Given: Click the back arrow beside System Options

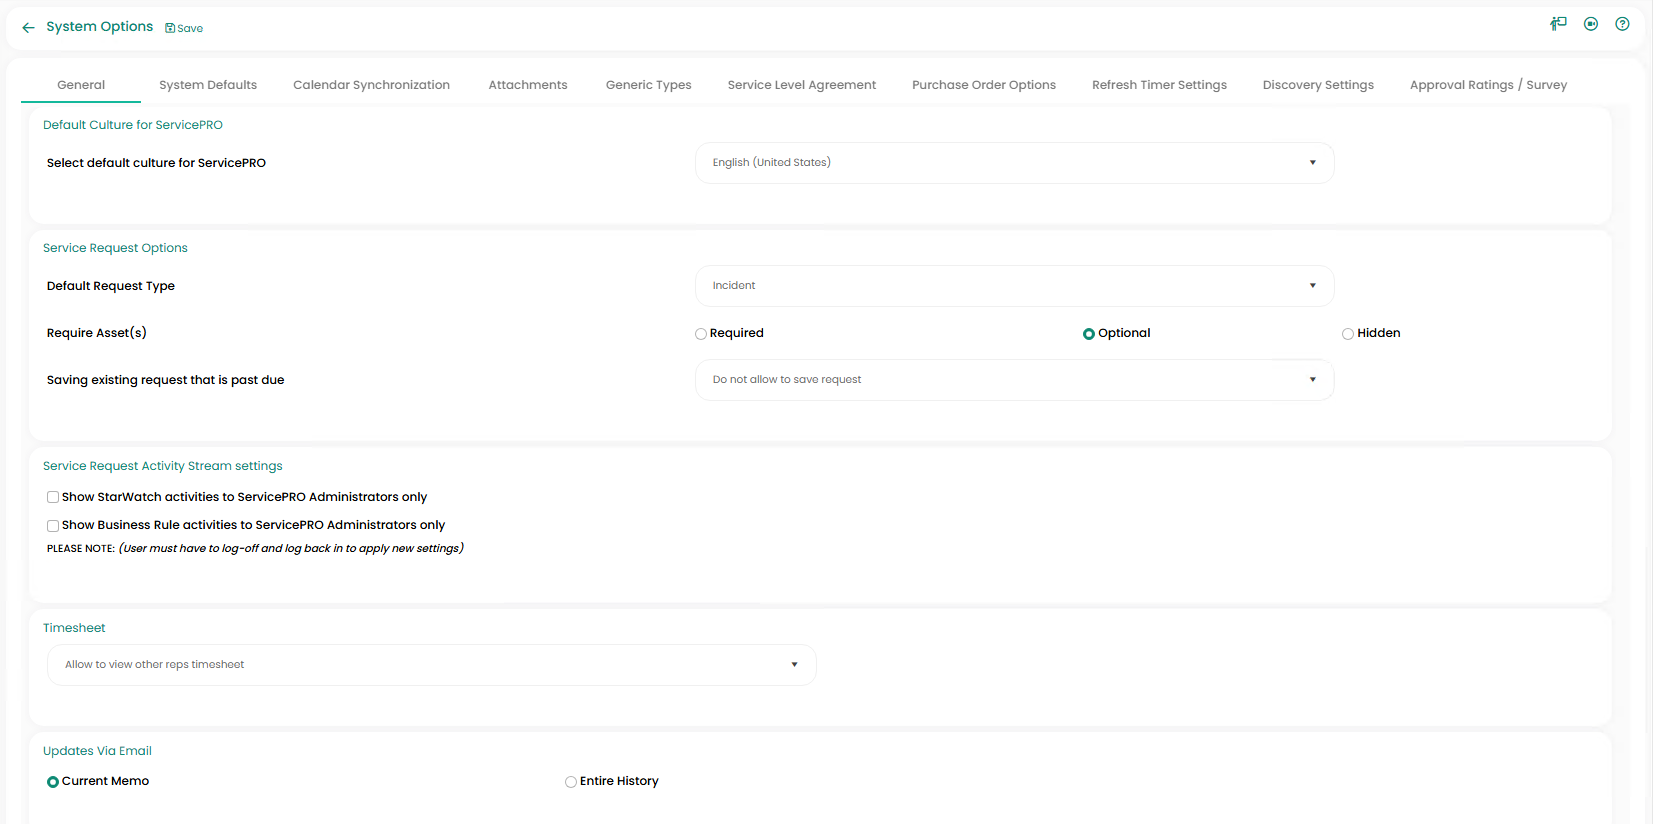Looking at the screenshot, I should [x=28, y=28].
